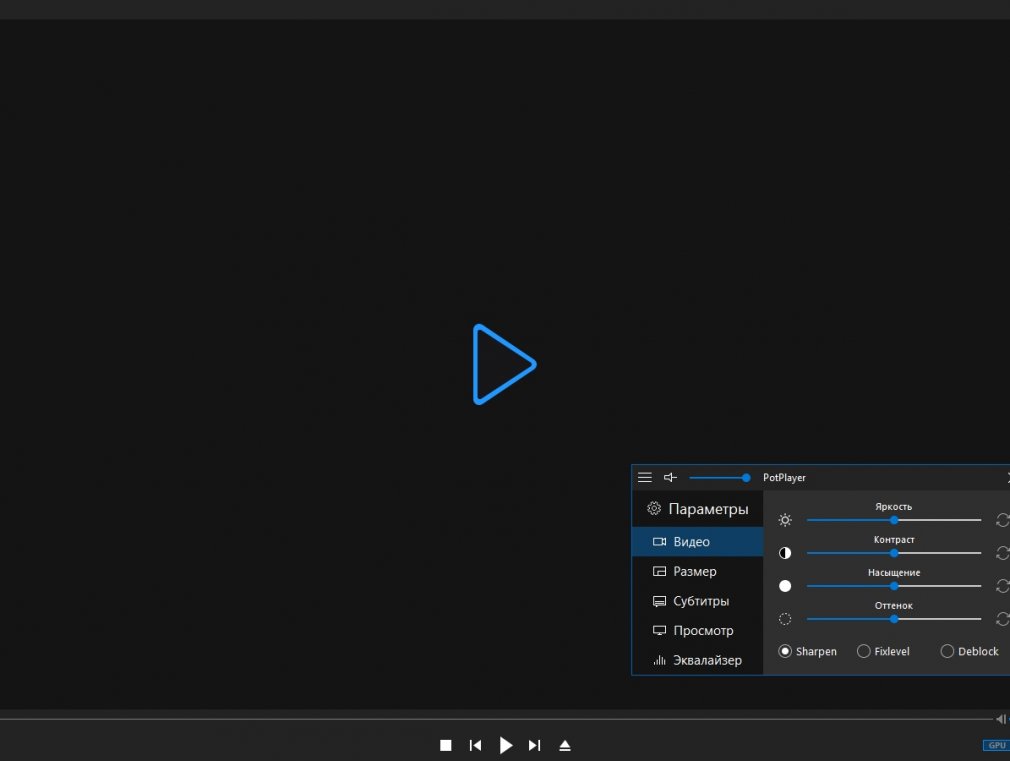Reset Контраст with its circular arrow icon
This screenshot has width=1010, height=761.
pyautogui.click(x=1003, y=553)
